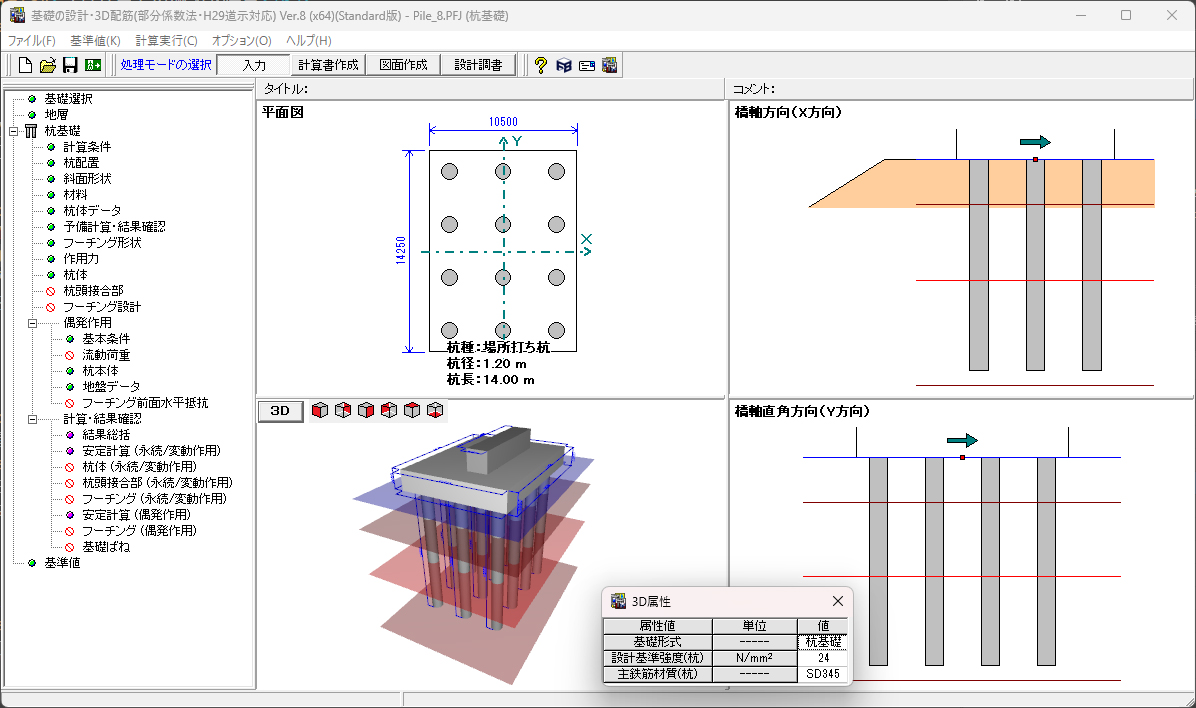Collapse the 計算・結果確認 tree branch

click(32, 419)
